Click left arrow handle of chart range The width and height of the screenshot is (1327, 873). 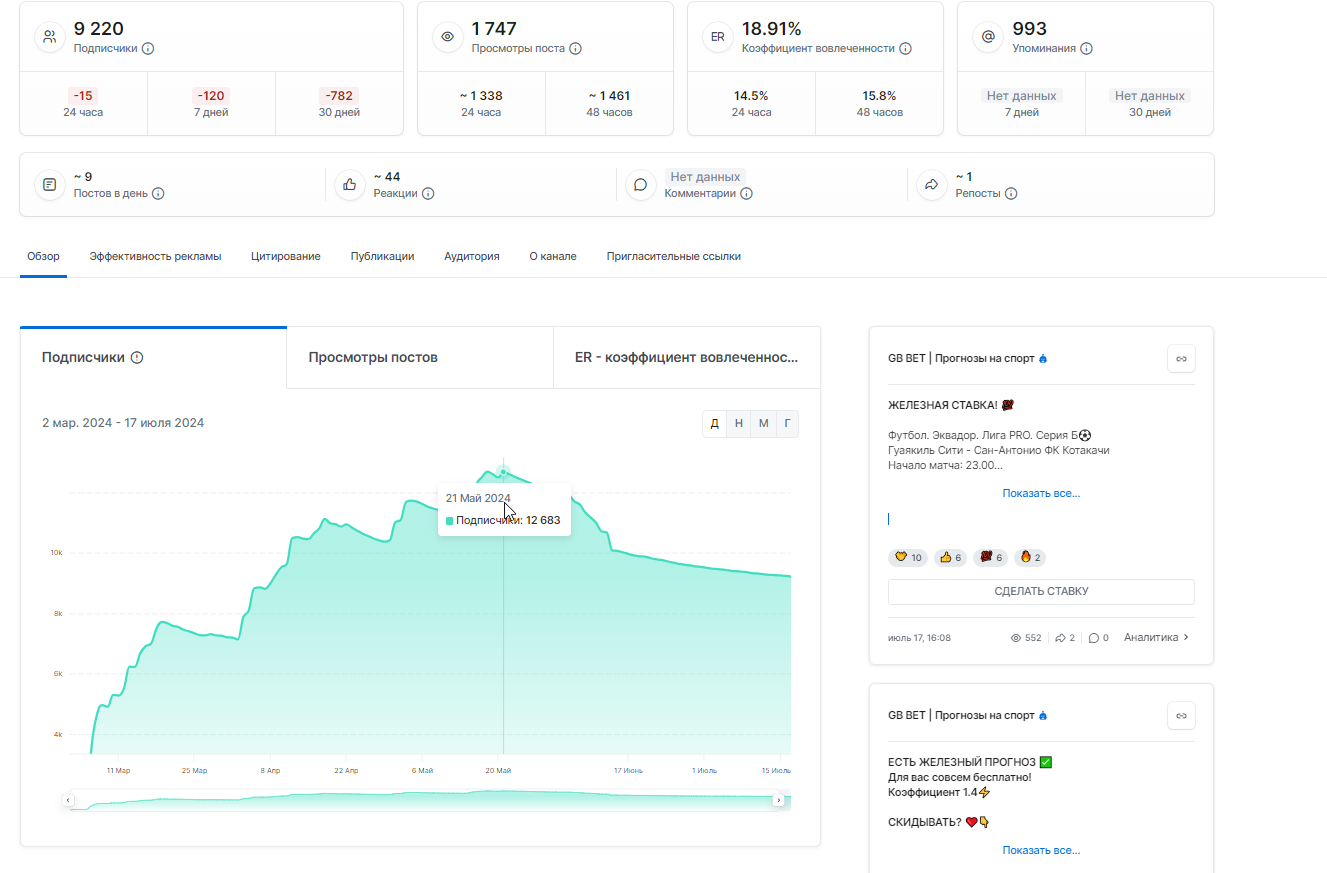[x=68, y=800]
